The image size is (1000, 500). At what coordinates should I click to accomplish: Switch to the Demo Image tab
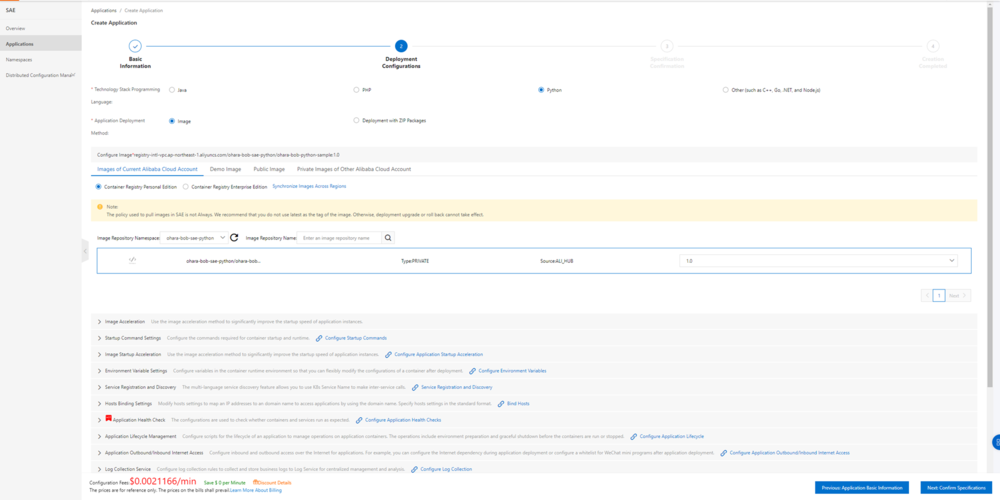[x=225, y=170]
